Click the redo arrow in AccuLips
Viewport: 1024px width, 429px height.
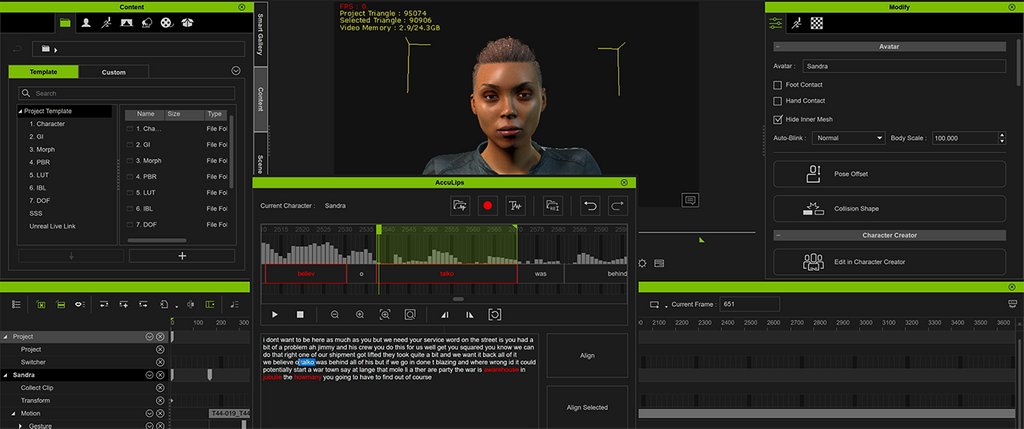coord(617,205)
